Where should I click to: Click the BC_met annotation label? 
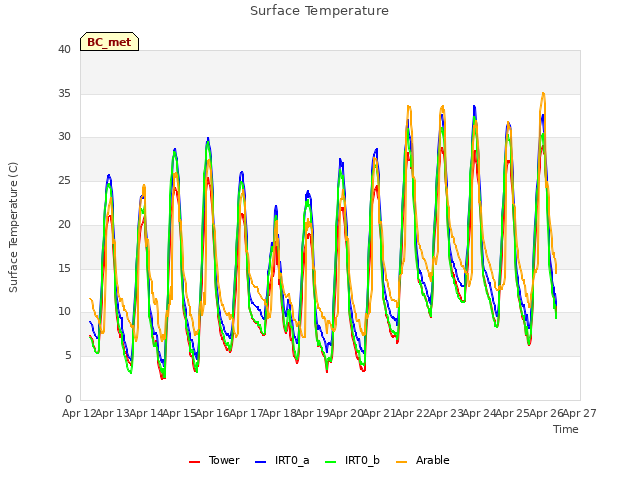pos(109,42)
